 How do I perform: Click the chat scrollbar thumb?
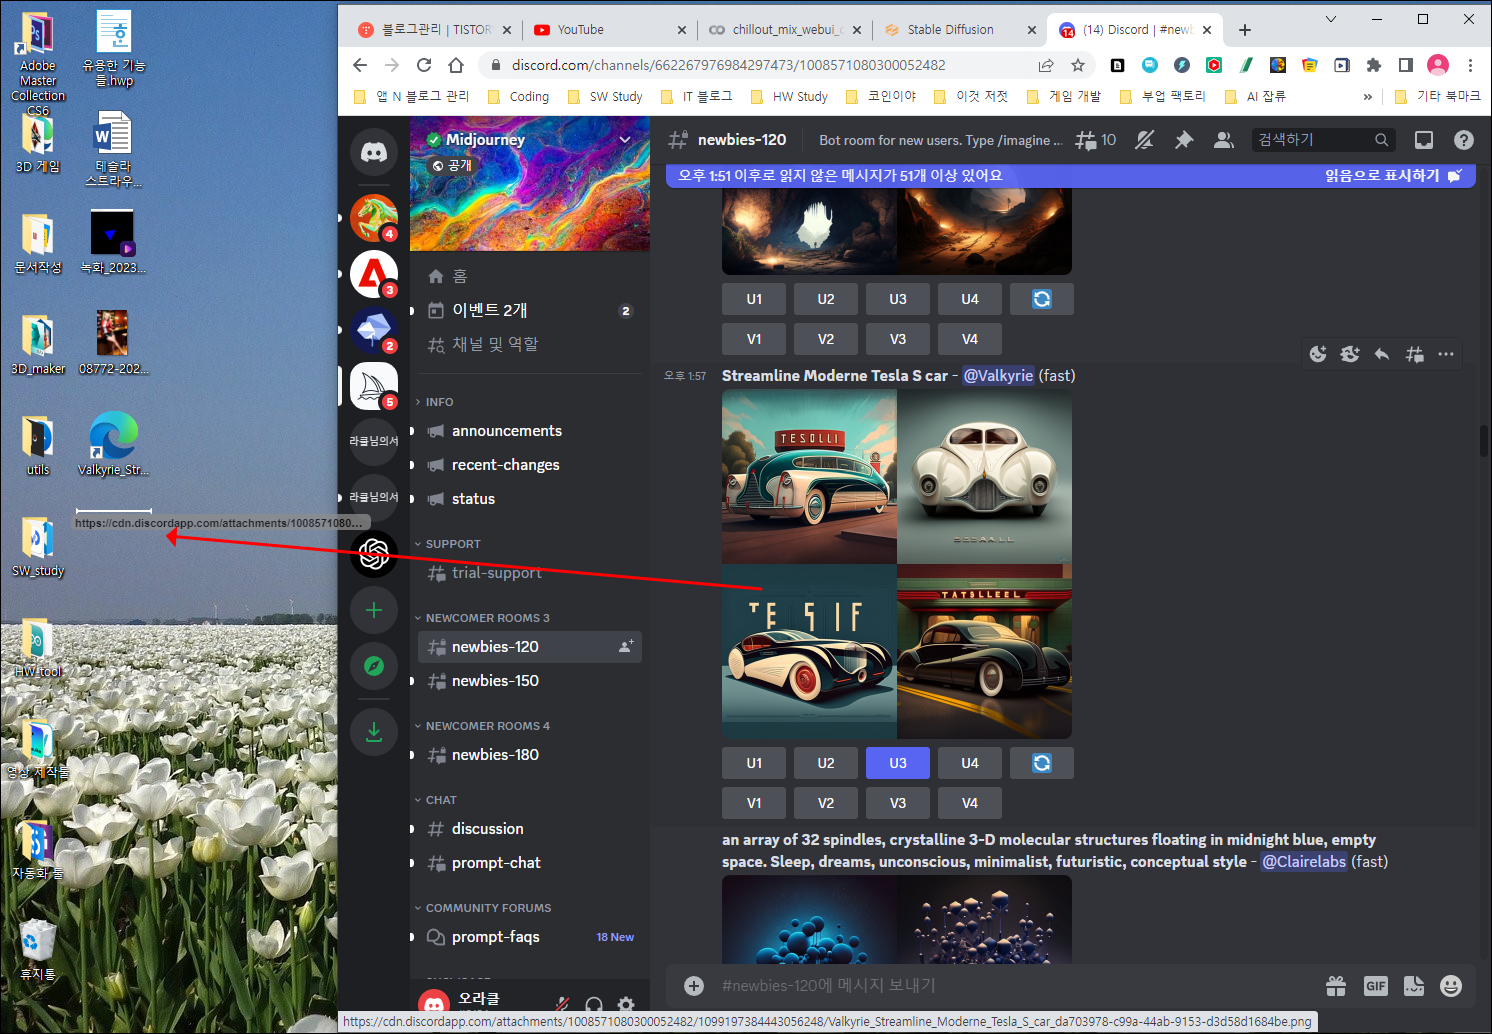[x=1484, y=440]
